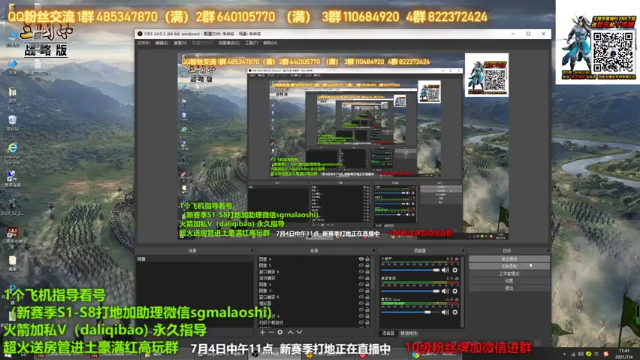Viewport: 640px width, 360px height.
Task: Mute the topmost mixer channel speaker icon
Action: [x=445, y=270]
